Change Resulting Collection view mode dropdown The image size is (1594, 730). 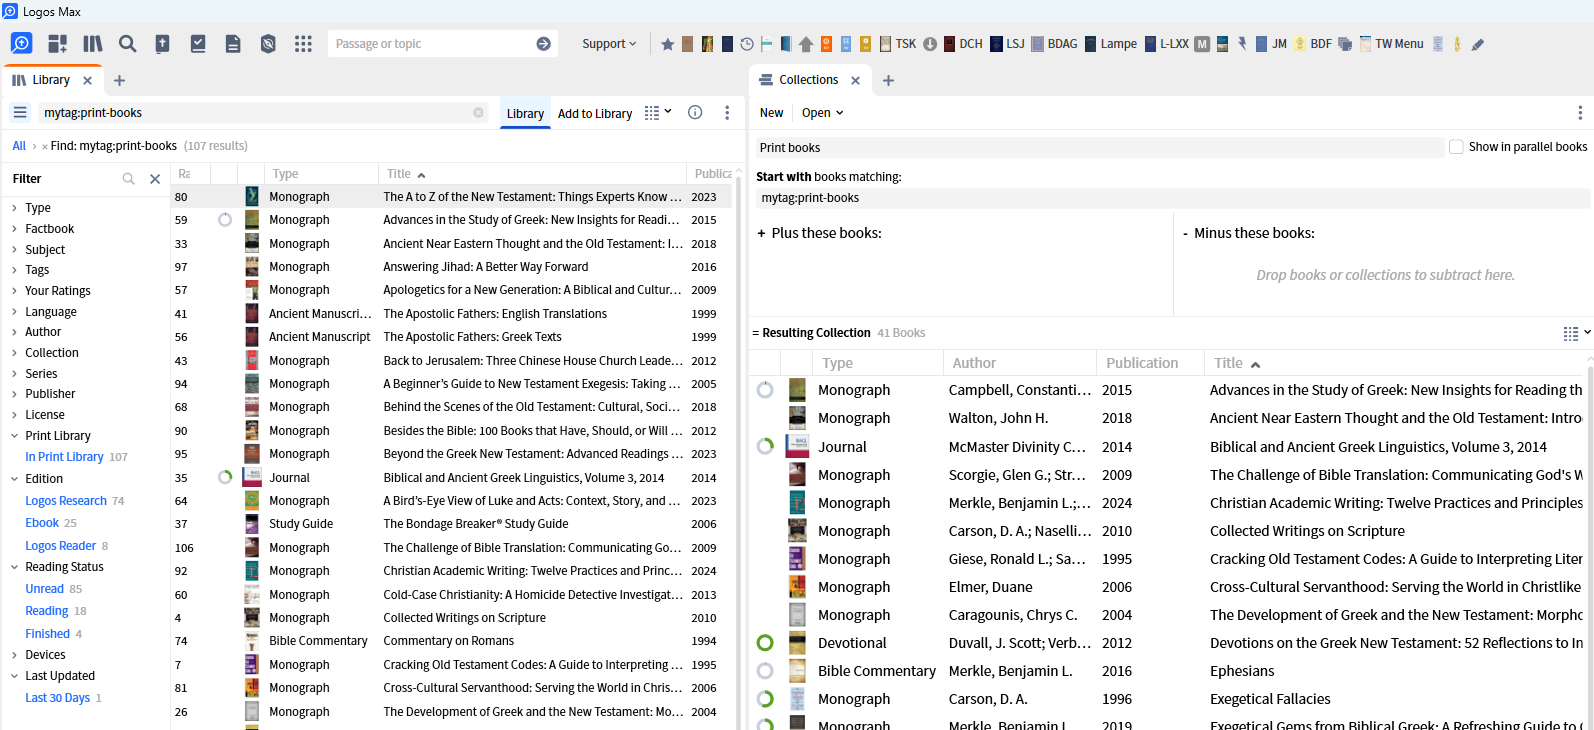coord(1577,333)
